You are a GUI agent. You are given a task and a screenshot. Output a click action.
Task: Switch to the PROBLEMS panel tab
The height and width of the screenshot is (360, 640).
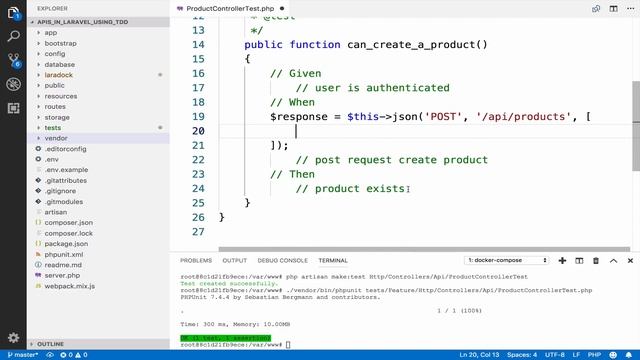[x=196, y=260]
